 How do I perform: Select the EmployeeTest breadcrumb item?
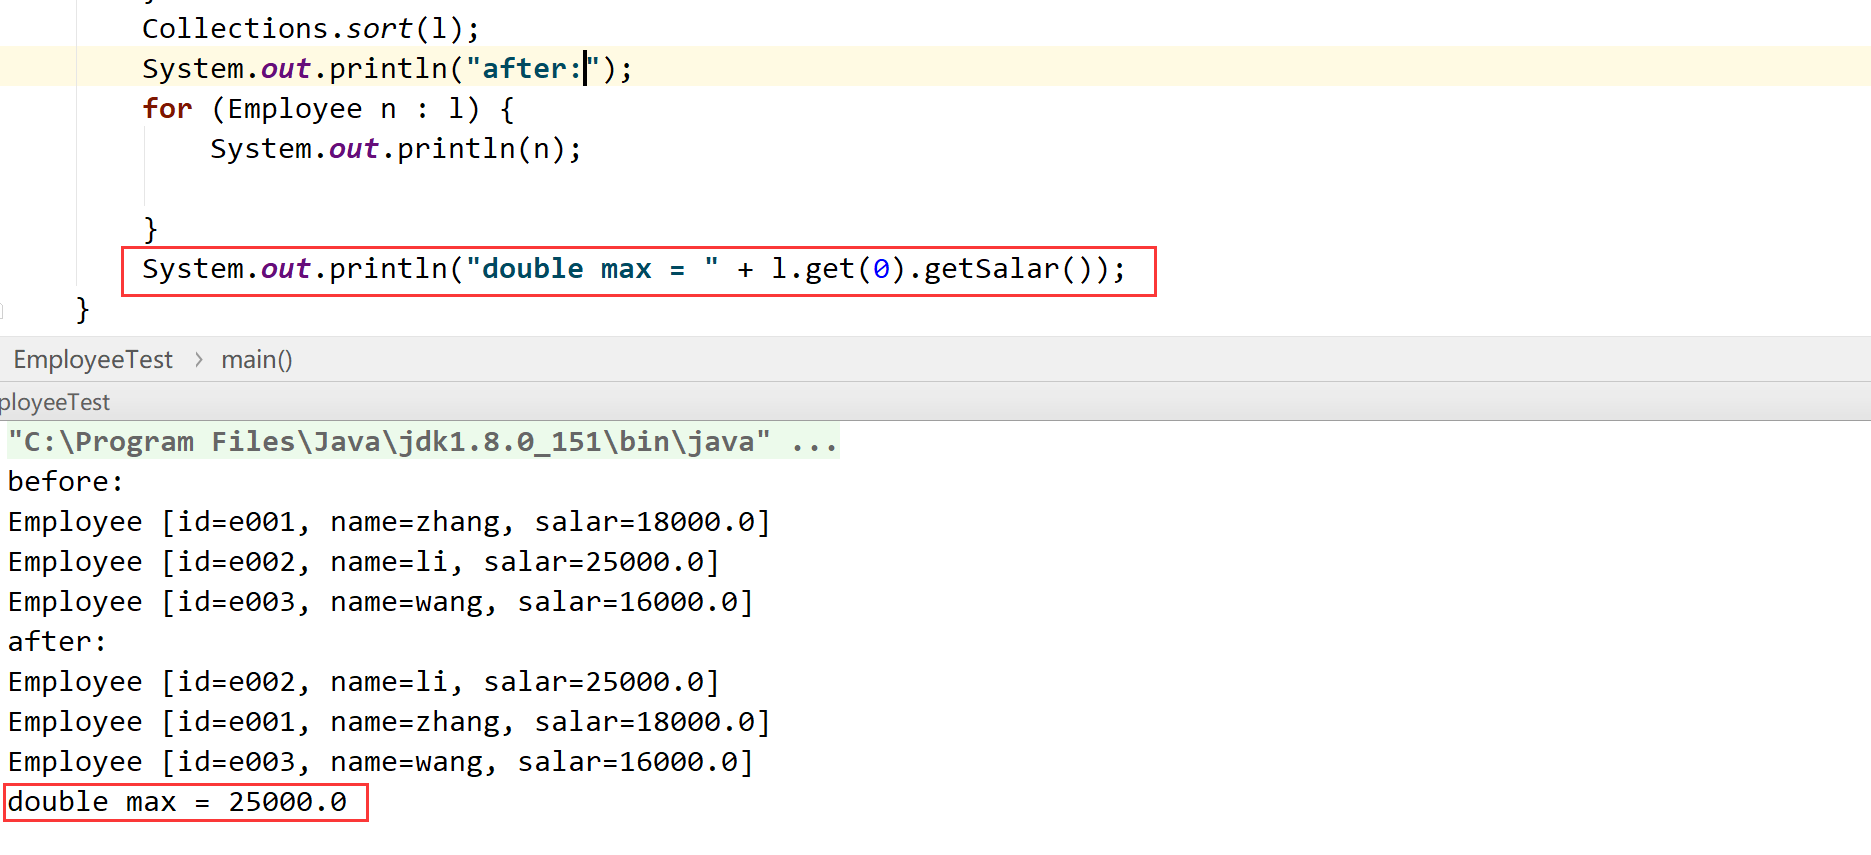pyautogui.click(x=93, y=360)
